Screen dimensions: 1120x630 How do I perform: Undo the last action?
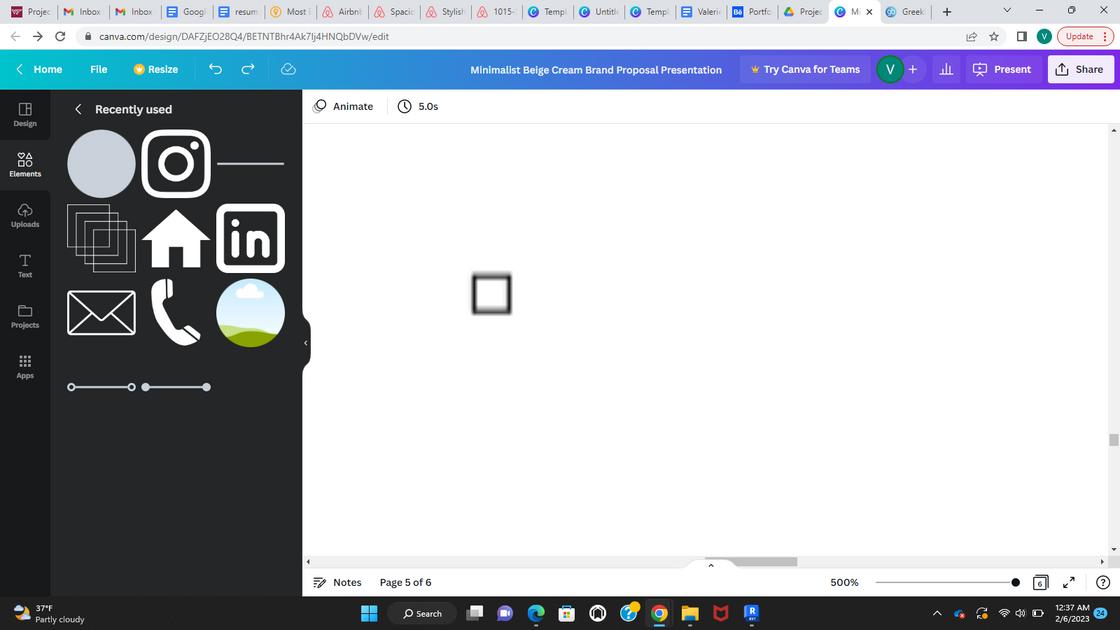coord(215,69)
